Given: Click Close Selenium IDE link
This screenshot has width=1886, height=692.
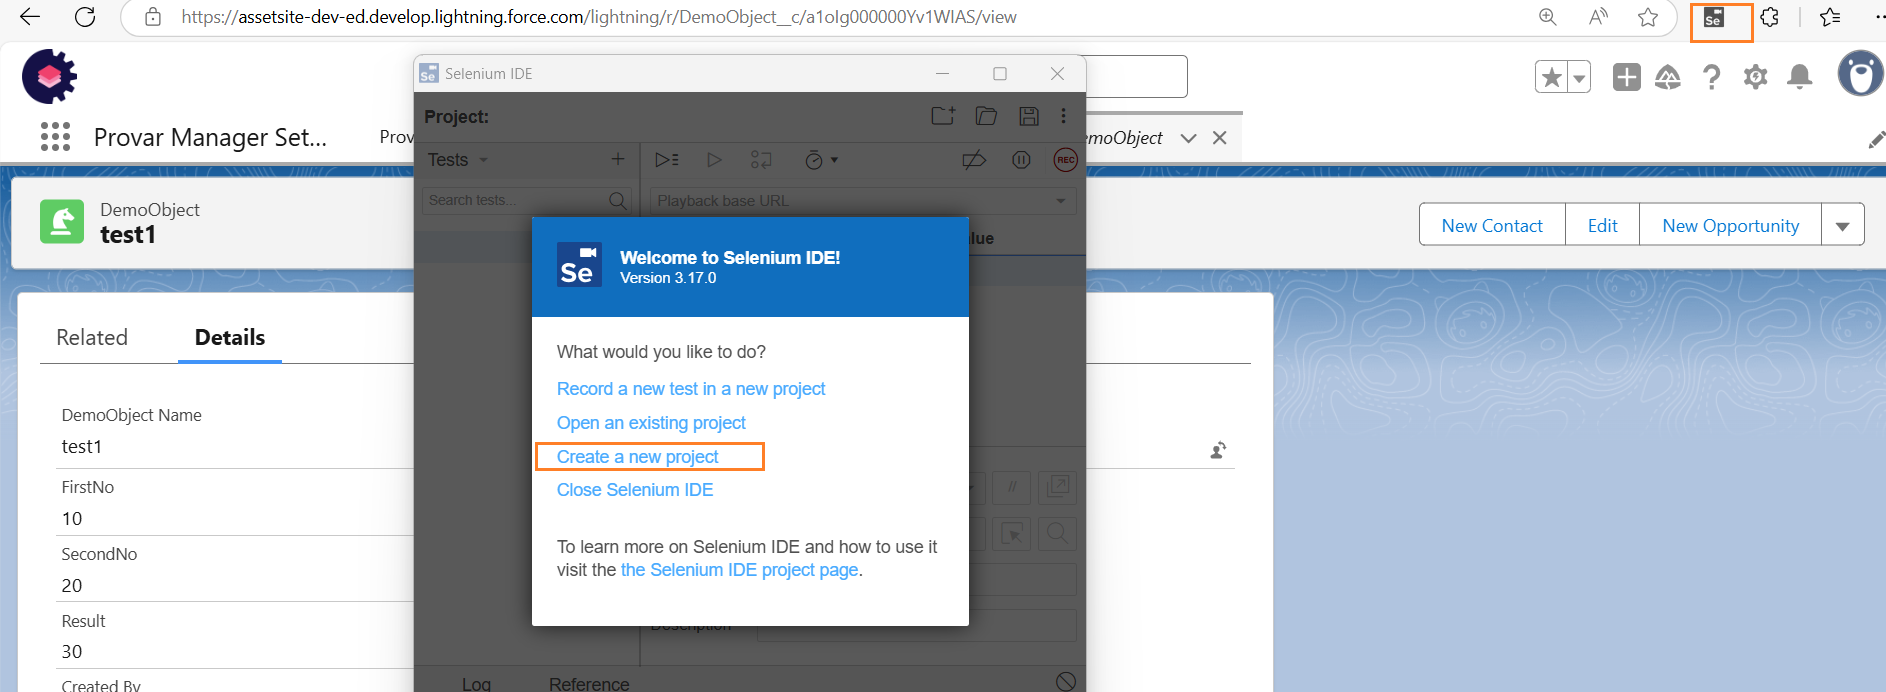Looking at the screenshot, I should click(x=635, y=490).
